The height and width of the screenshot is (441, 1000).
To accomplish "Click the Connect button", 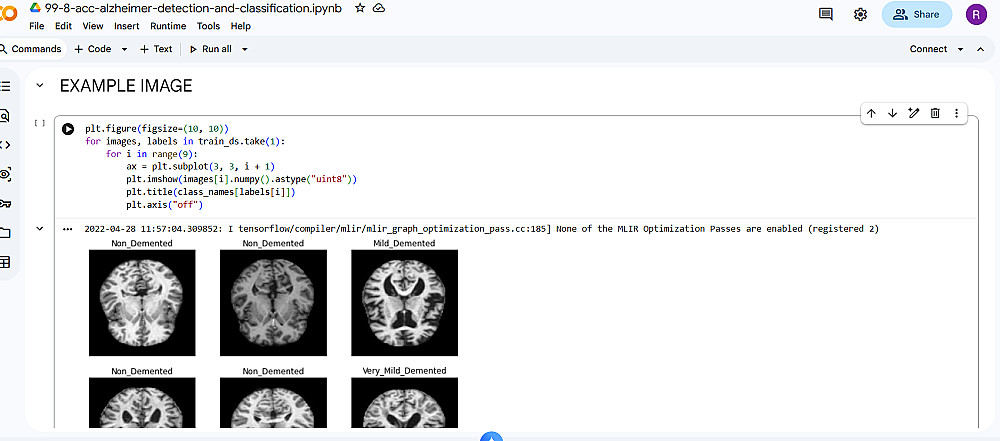I will (x=928, y=49).
